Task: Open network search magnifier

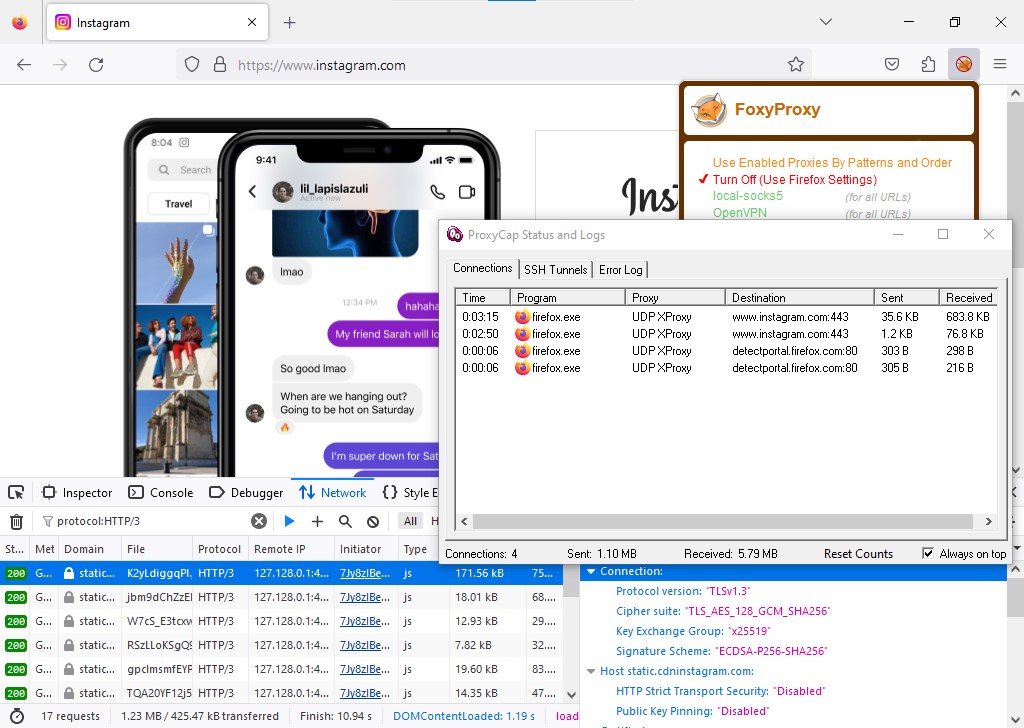Action: pos(345,521)
